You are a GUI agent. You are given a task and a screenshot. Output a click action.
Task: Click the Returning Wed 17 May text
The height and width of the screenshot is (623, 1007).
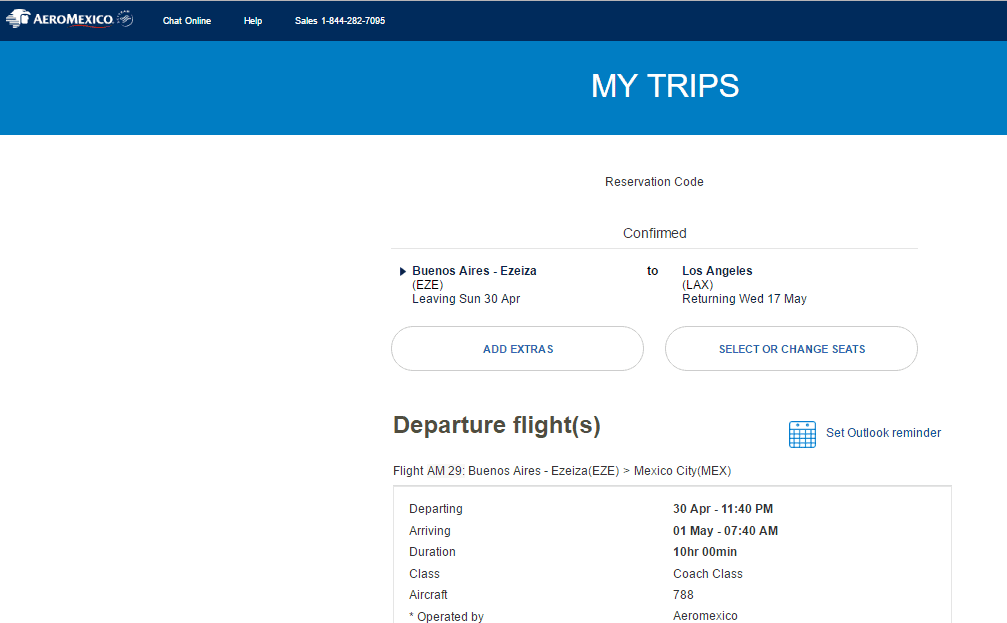click(744, 299)
